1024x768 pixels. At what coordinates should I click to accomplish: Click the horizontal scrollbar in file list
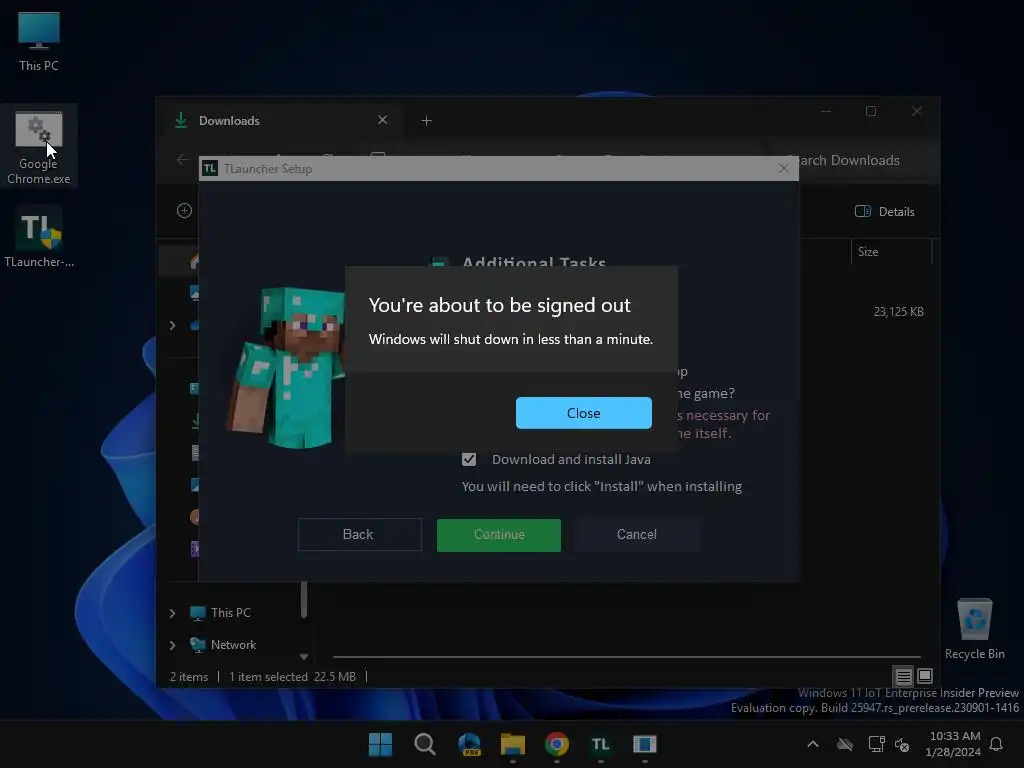(626, 656)
